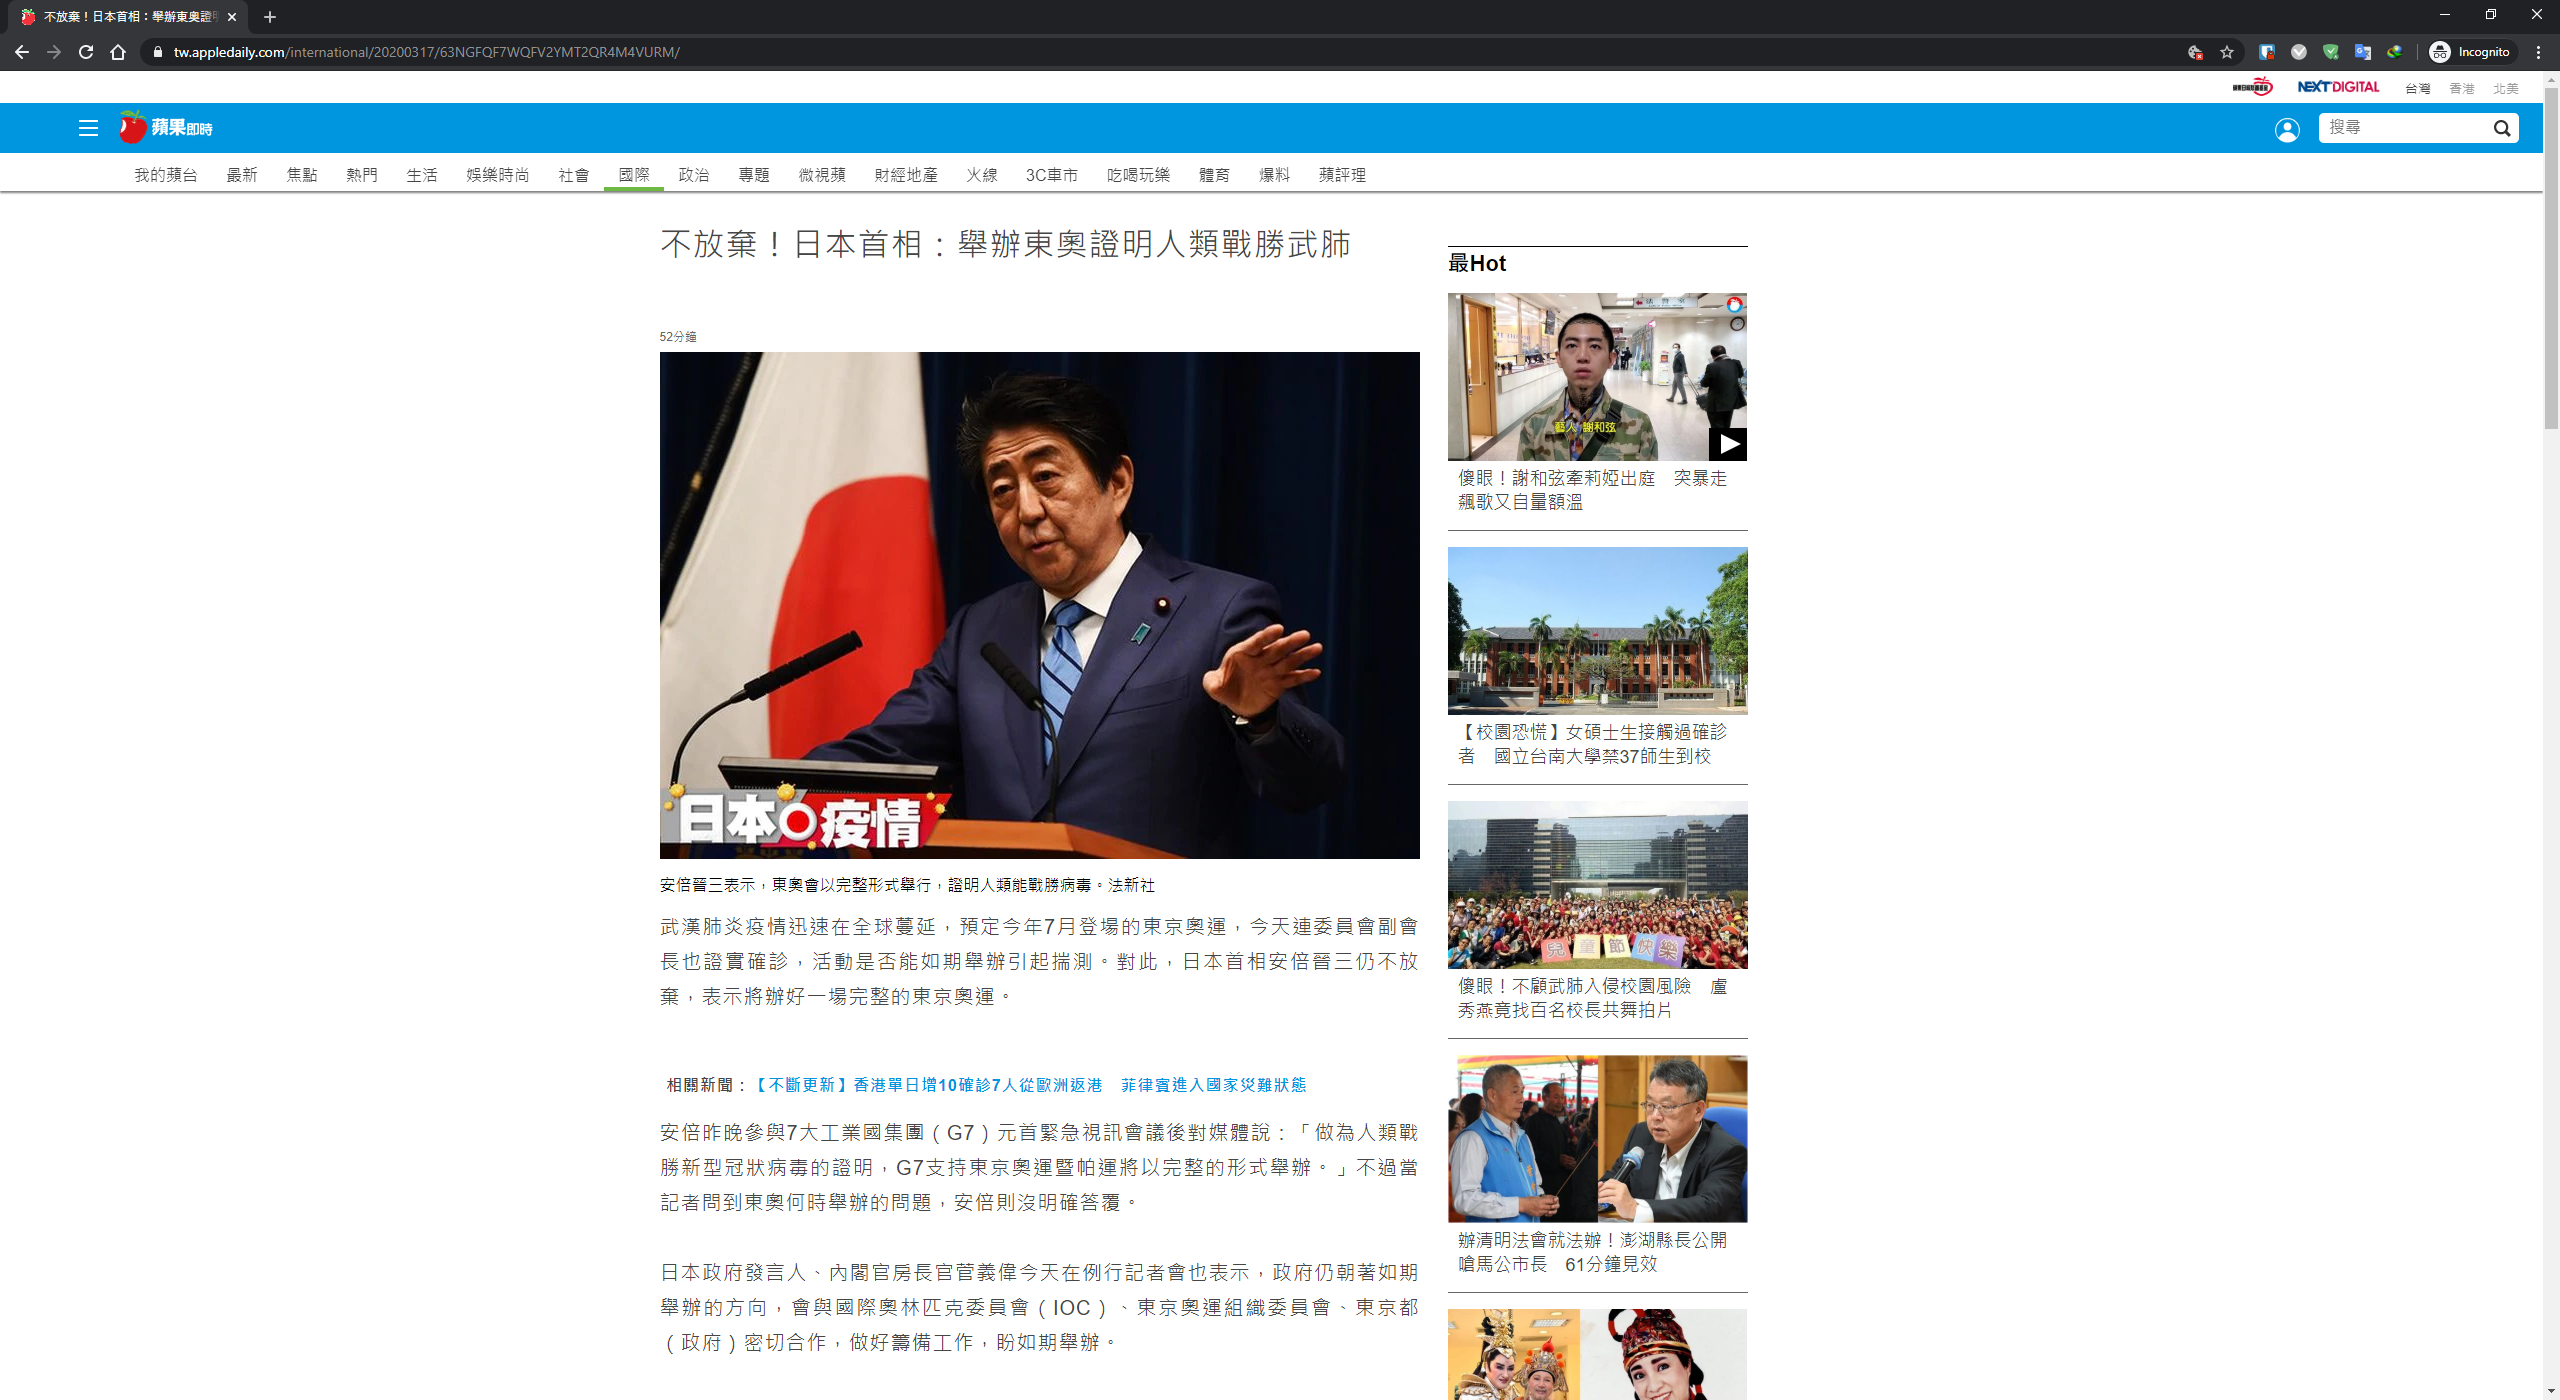
Task: Open the user account icon
Action: pos(2286,130)
